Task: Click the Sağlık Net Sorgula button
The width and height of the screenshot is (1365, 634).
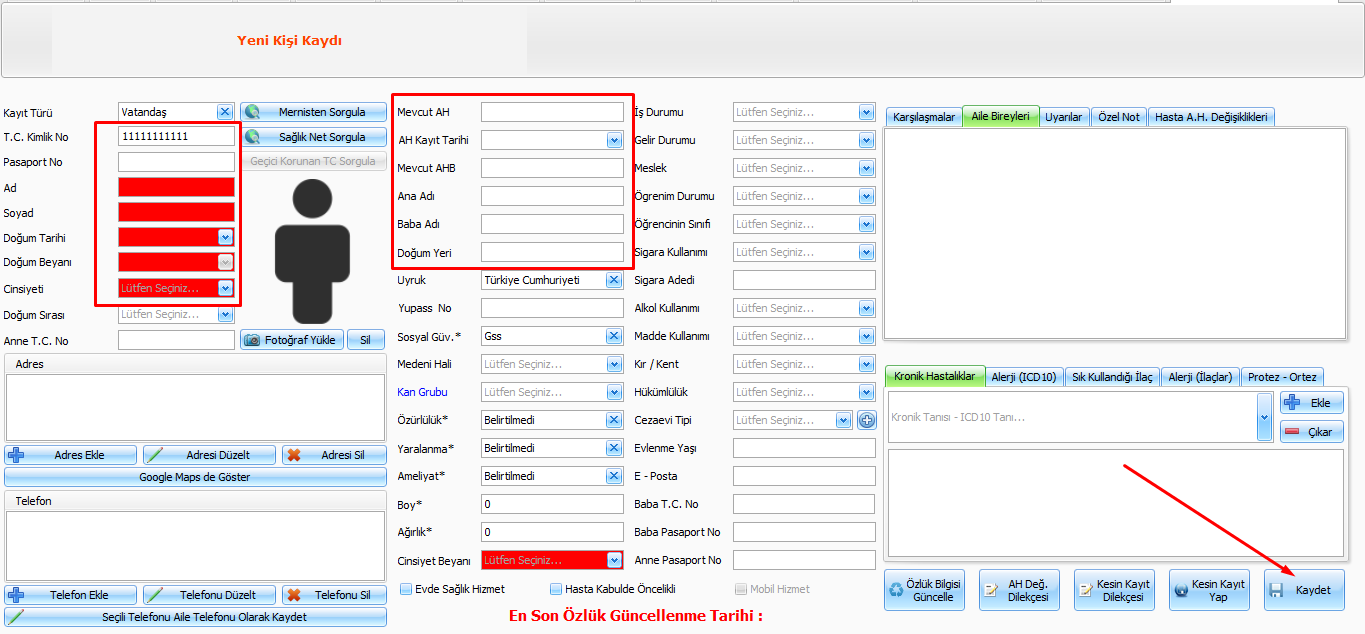Action: [x=313, y=137]
